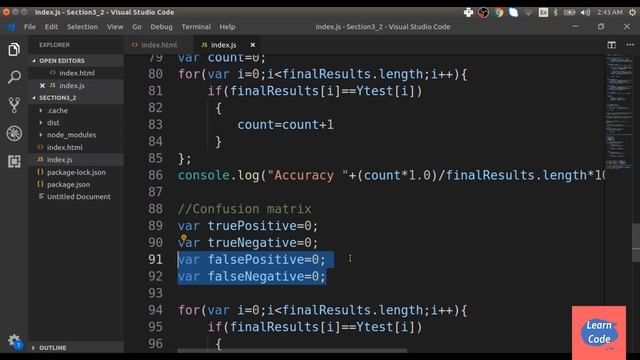Image resolution: width=640 pixels, height=360 pixels.
Task: Open the Debug menu
Action: tap(161, 27)
